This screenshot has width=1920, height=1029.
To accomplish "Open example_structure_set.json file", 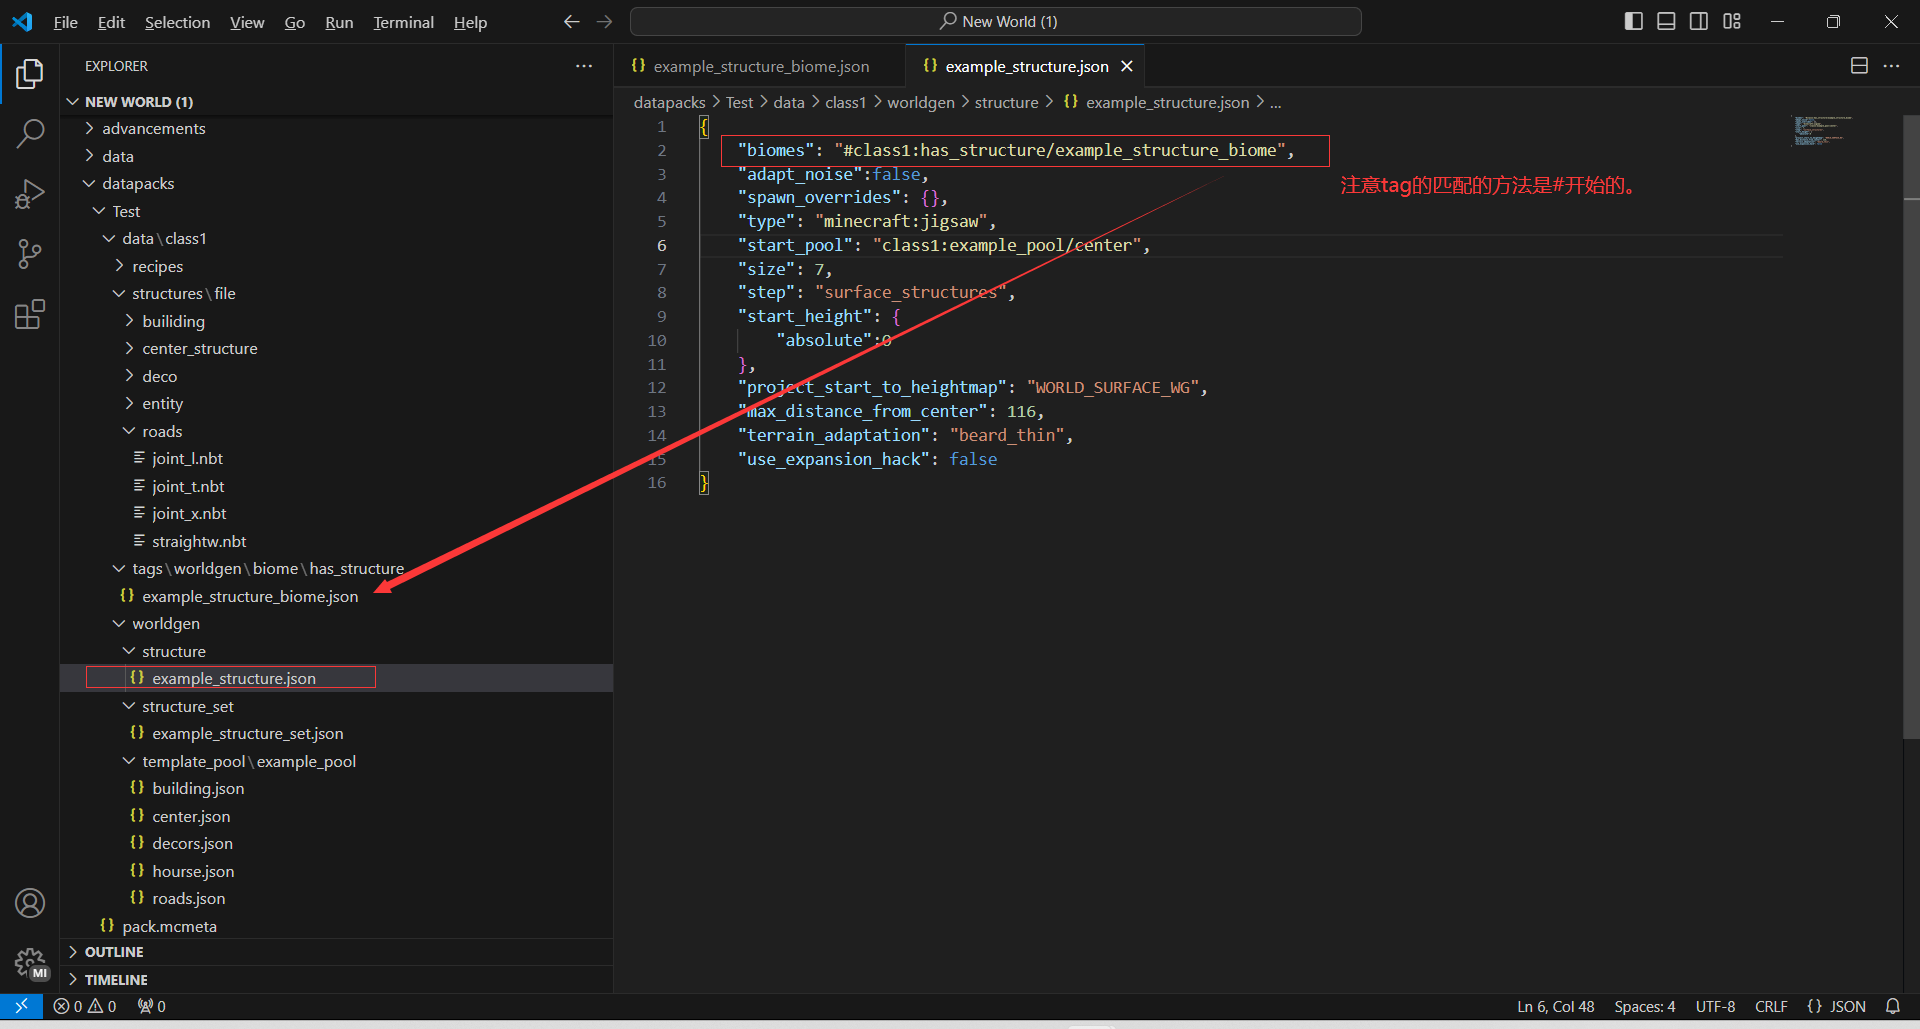I will 336,733.
